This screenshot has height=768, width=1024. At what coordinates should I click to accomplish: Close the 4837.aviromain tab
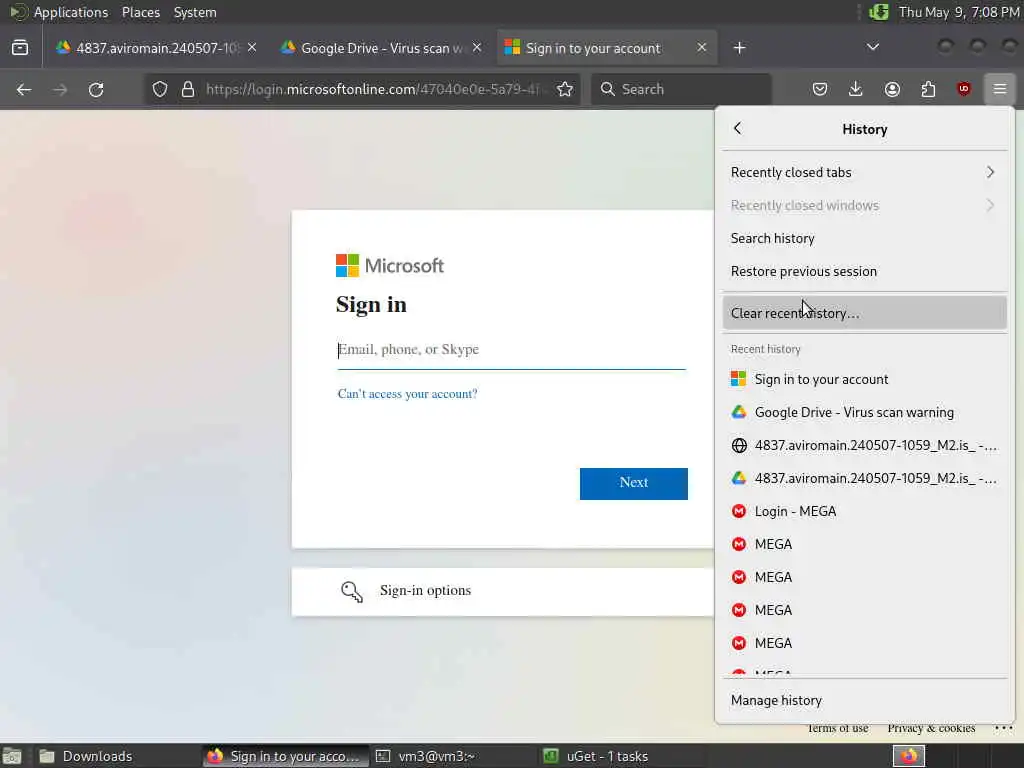252,48
